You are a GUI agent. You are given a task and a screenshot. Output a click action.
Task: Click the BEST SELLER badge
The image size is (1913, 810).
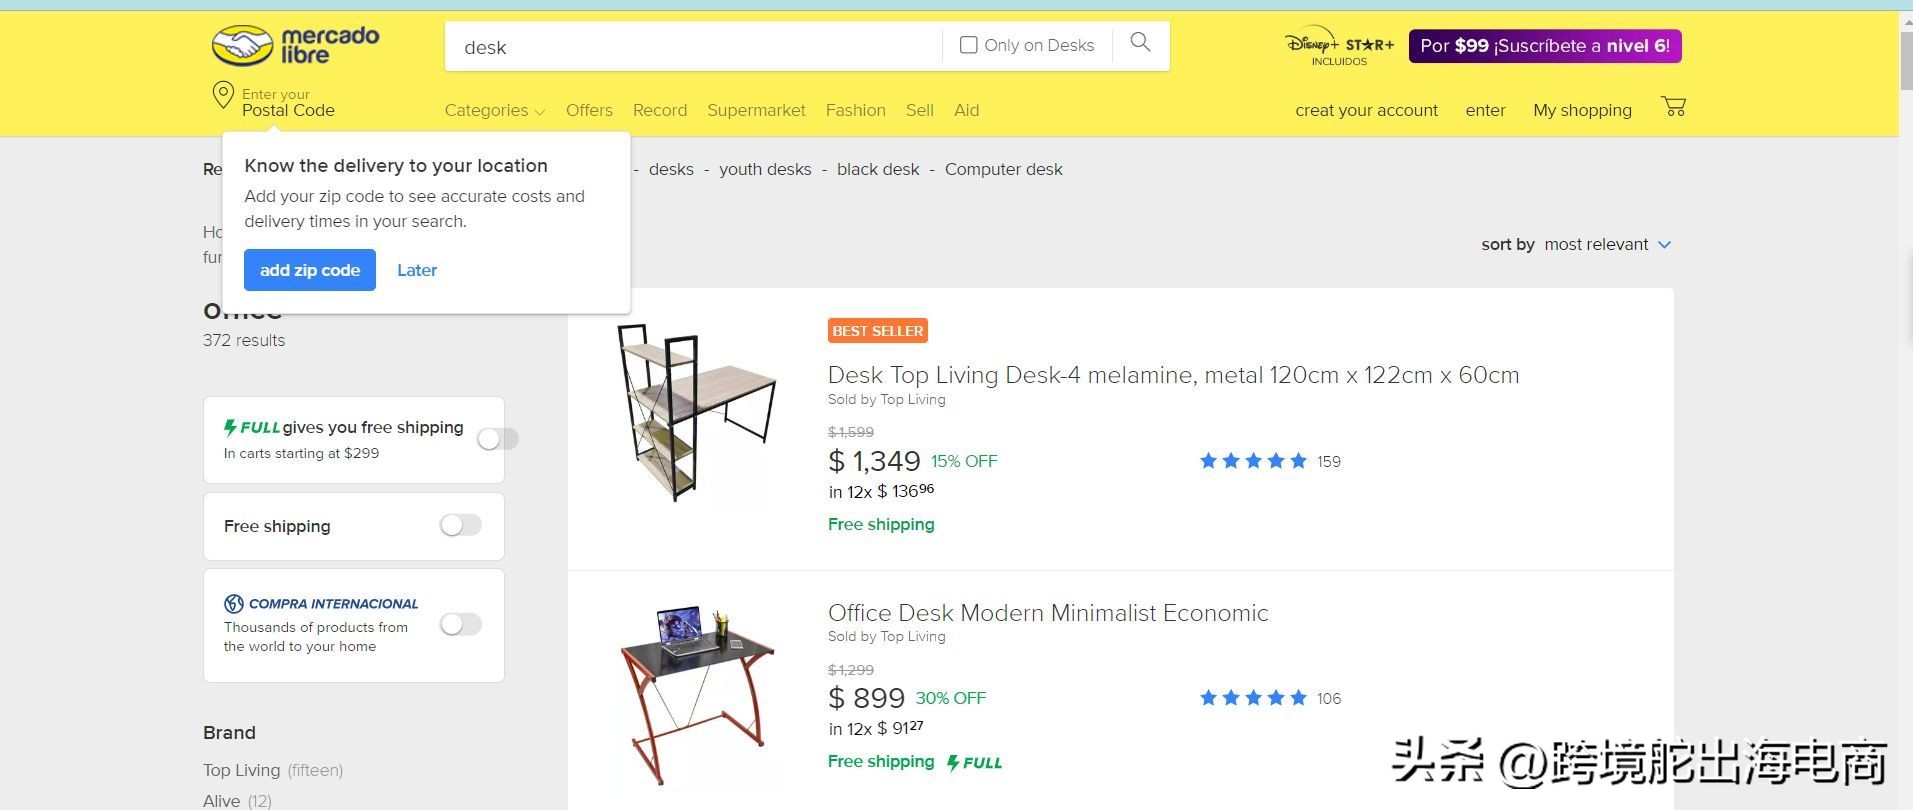point(878,331)
